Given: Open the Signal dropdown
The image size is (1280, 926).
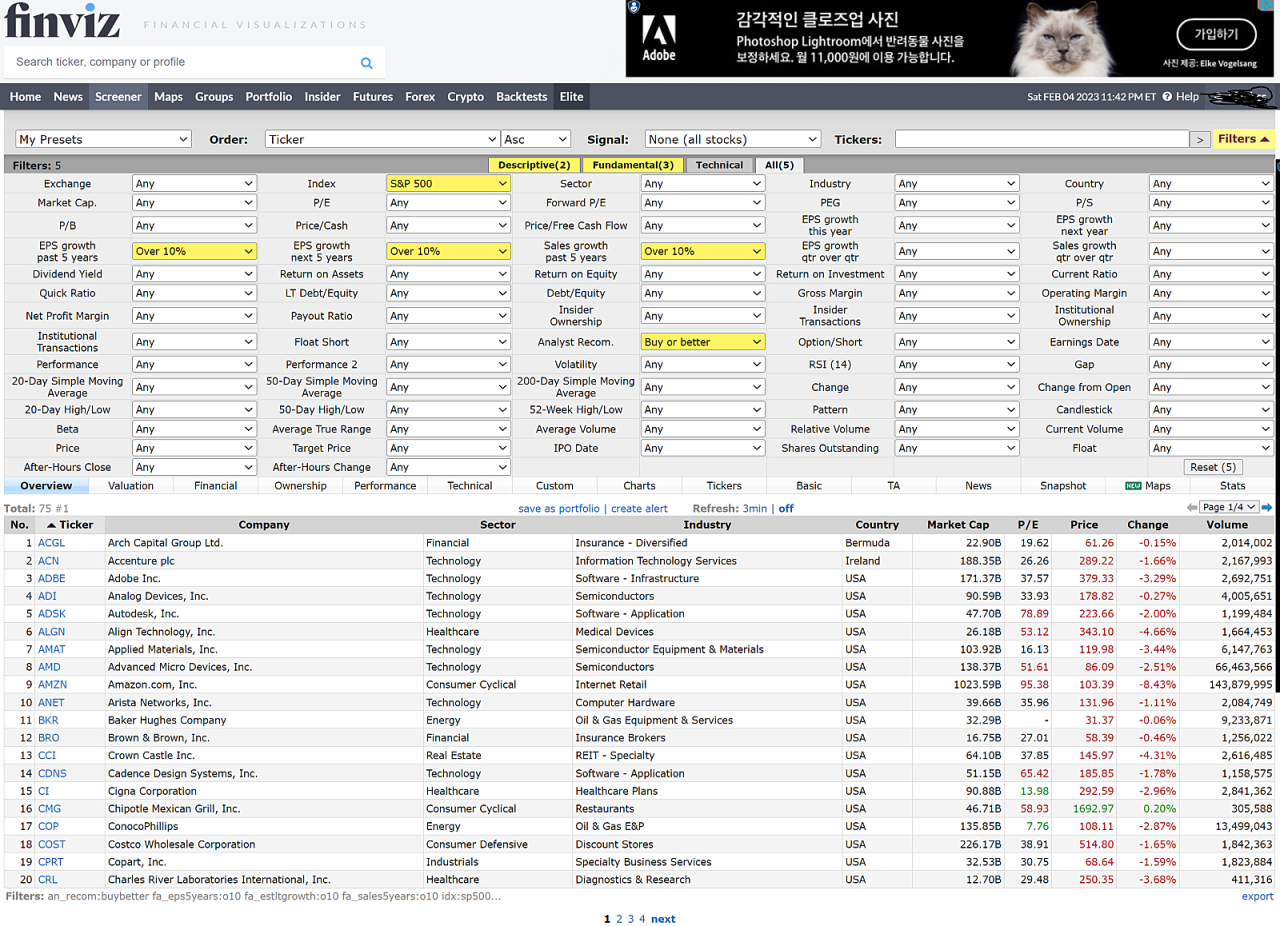Looking at the screenshot, I should tap(732, 140).
